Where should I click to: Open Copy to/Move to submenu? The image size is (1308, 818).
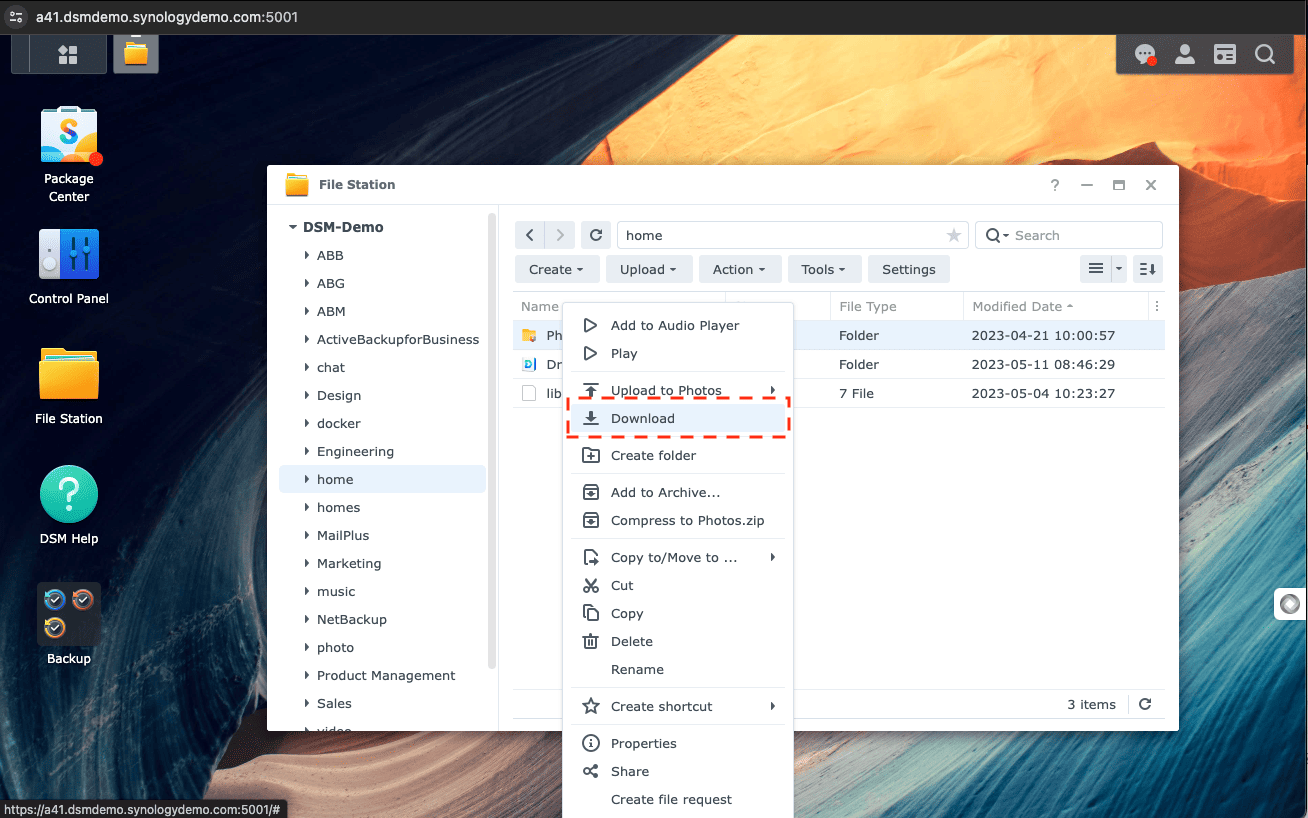pyautogui.click(x=678, y=557)
